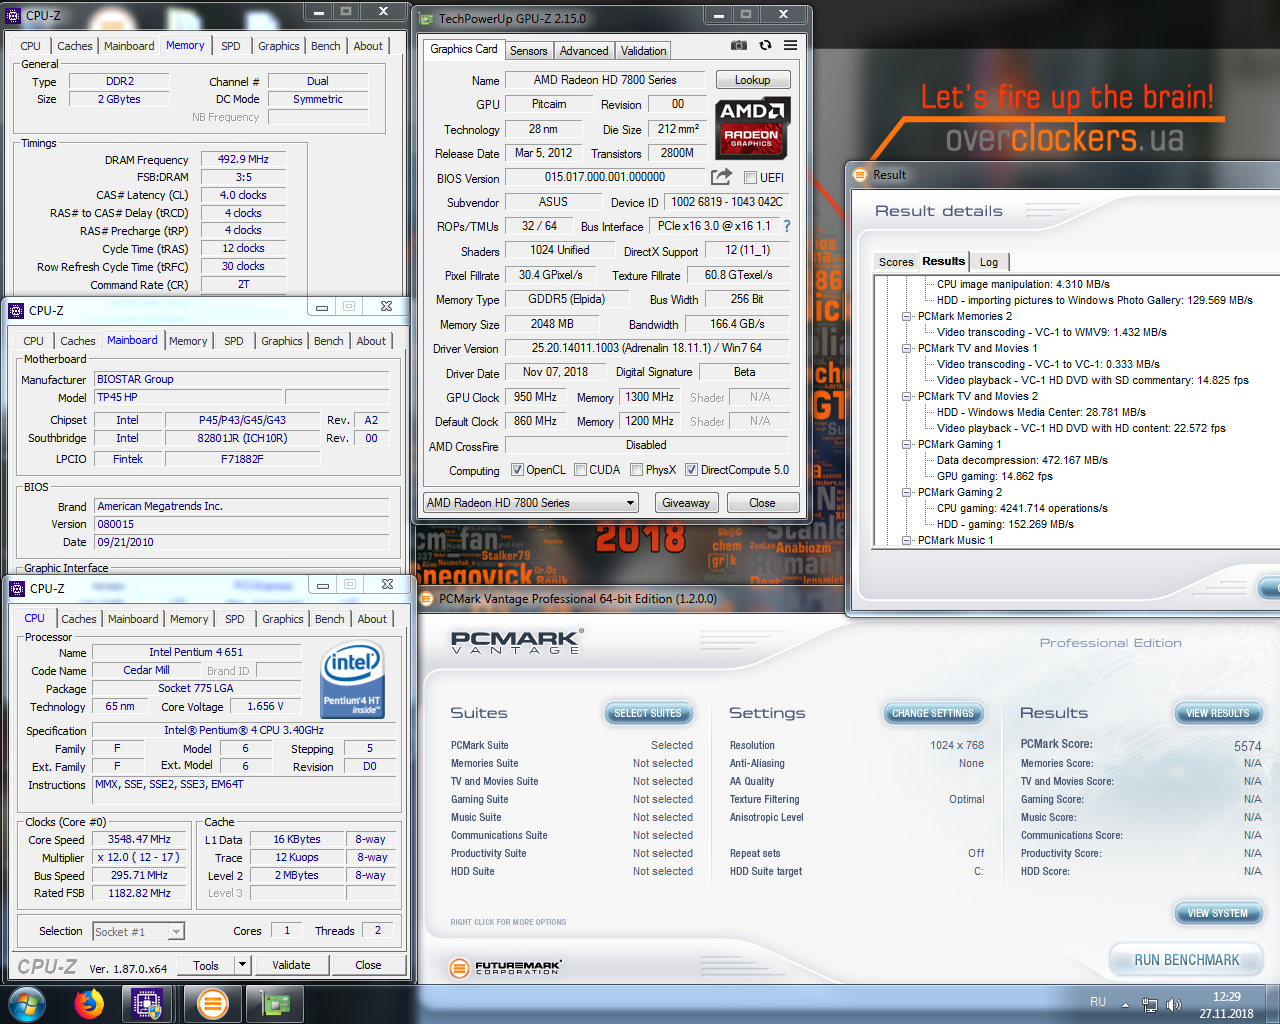Click the GPU Name field AMD Radeon HD 7800 Series
This screenshot has height=1024, width=1280.
point(605,80)
